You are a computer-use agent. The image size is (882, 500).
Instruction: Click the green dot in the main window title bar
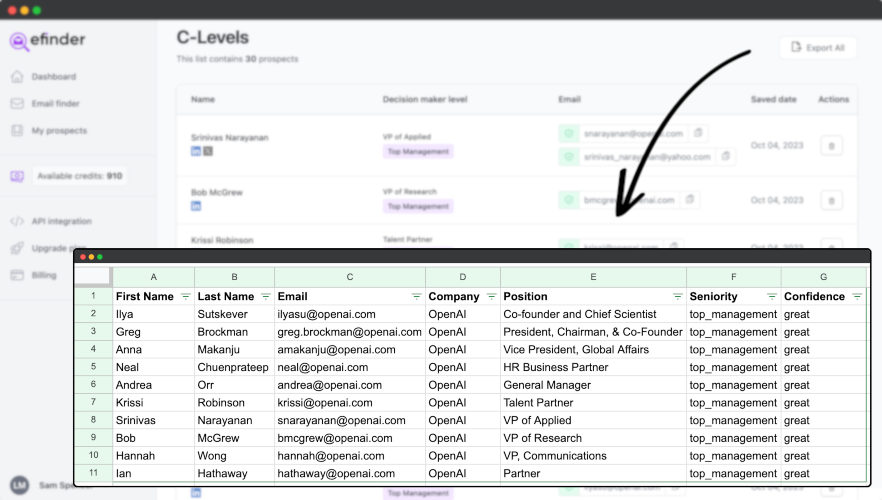37,10
